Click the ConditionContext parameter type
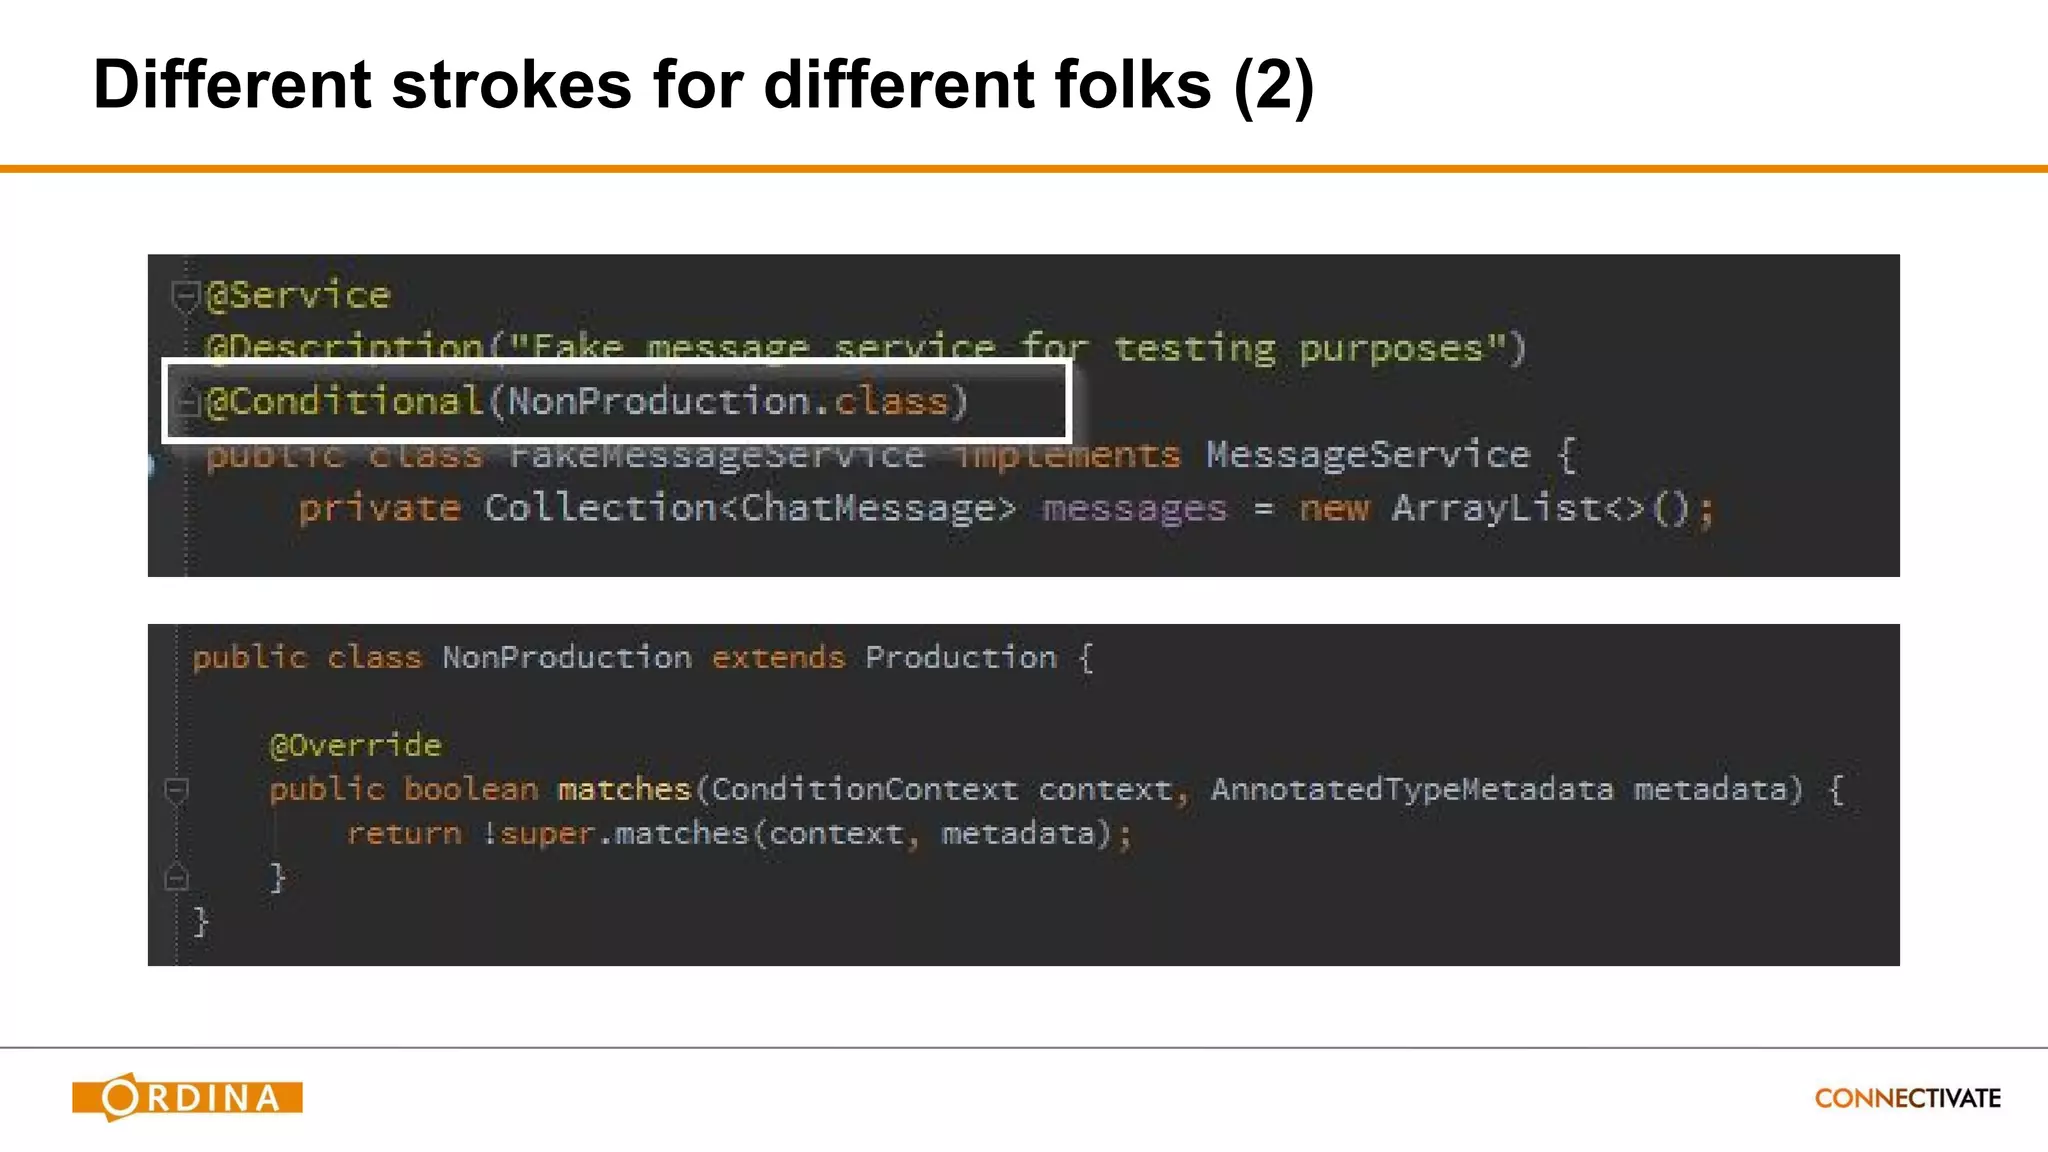This screenshot has height=1152, width=2048. 864,790
